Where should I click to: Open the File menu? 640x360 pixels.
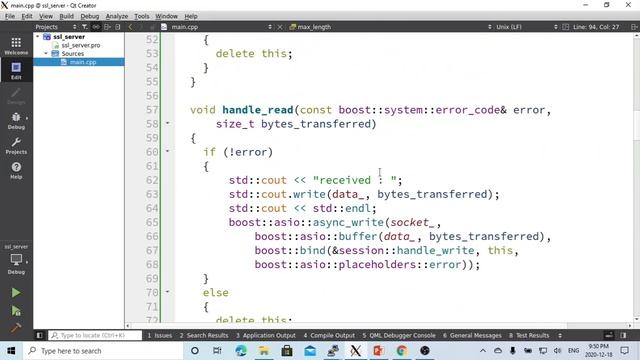[10, 16]
